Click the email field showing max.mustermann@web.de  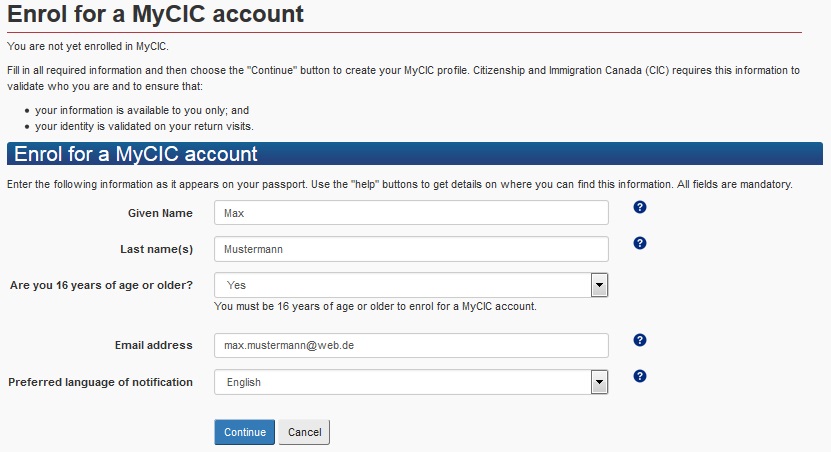tap(411, 345)
